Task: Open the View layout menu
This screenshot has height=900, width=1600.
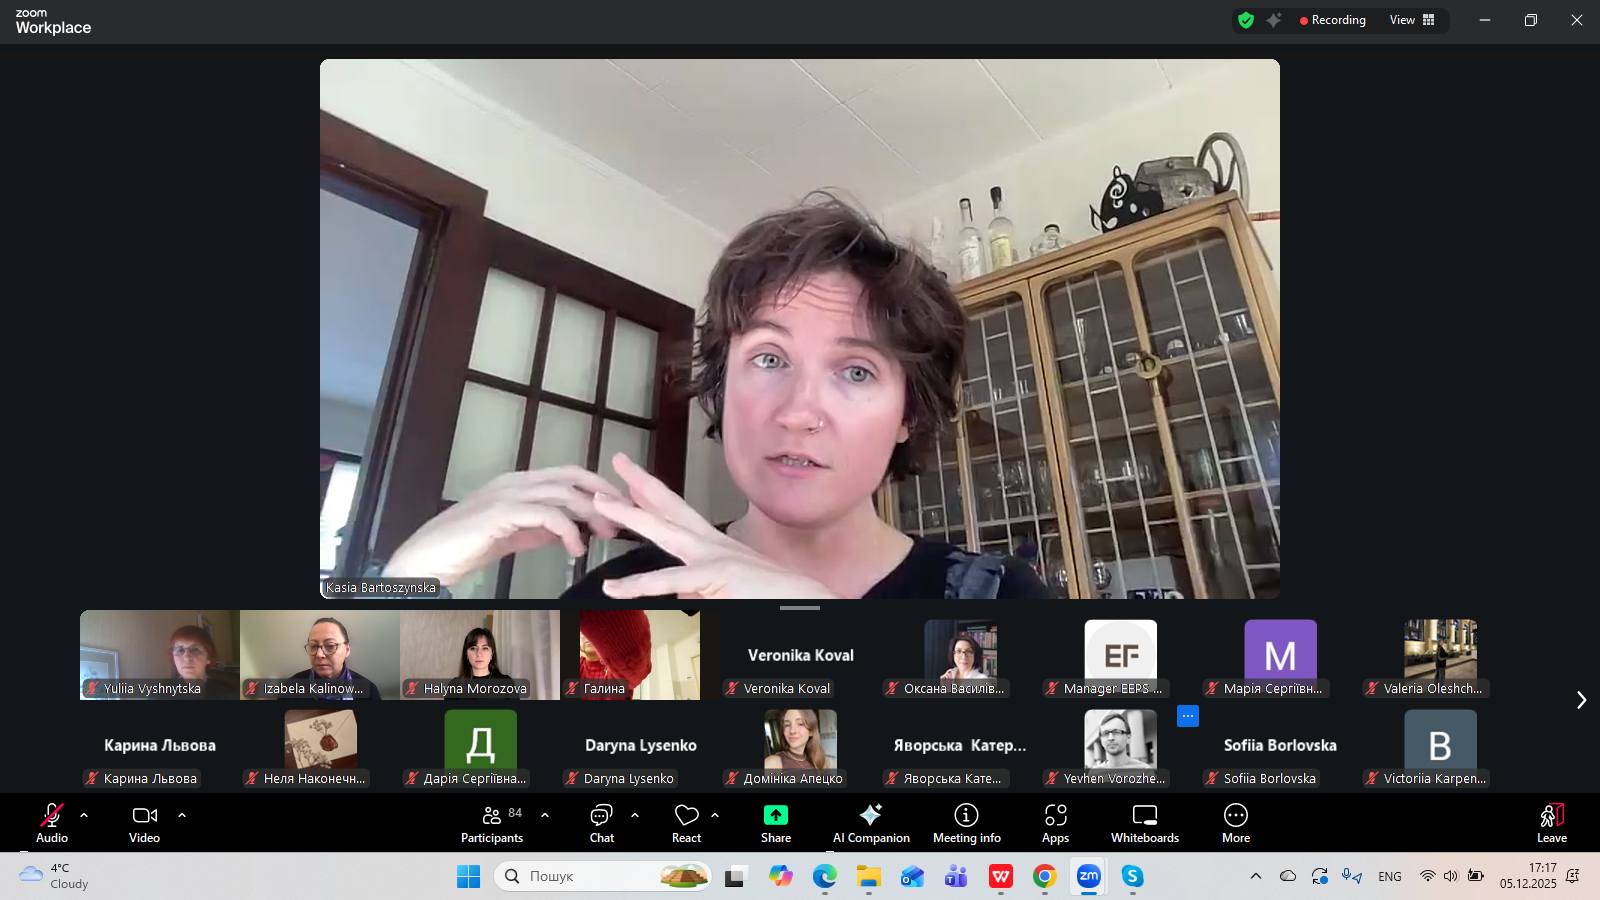Action: [x=1411, y=20]
